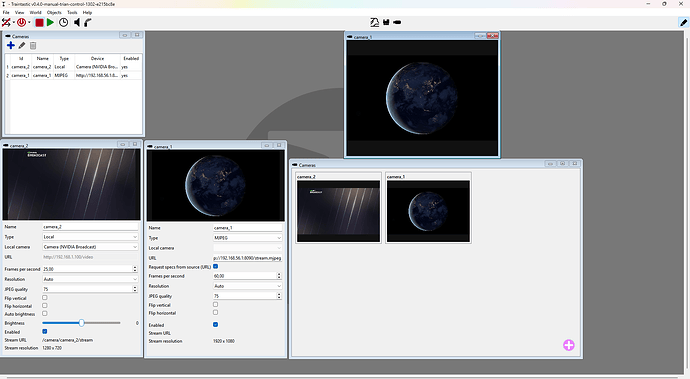The width and height of the screenshot is (690, 379).
Task: Click the smoke toggle icon beside the speaker
Action: pos(88,22)
